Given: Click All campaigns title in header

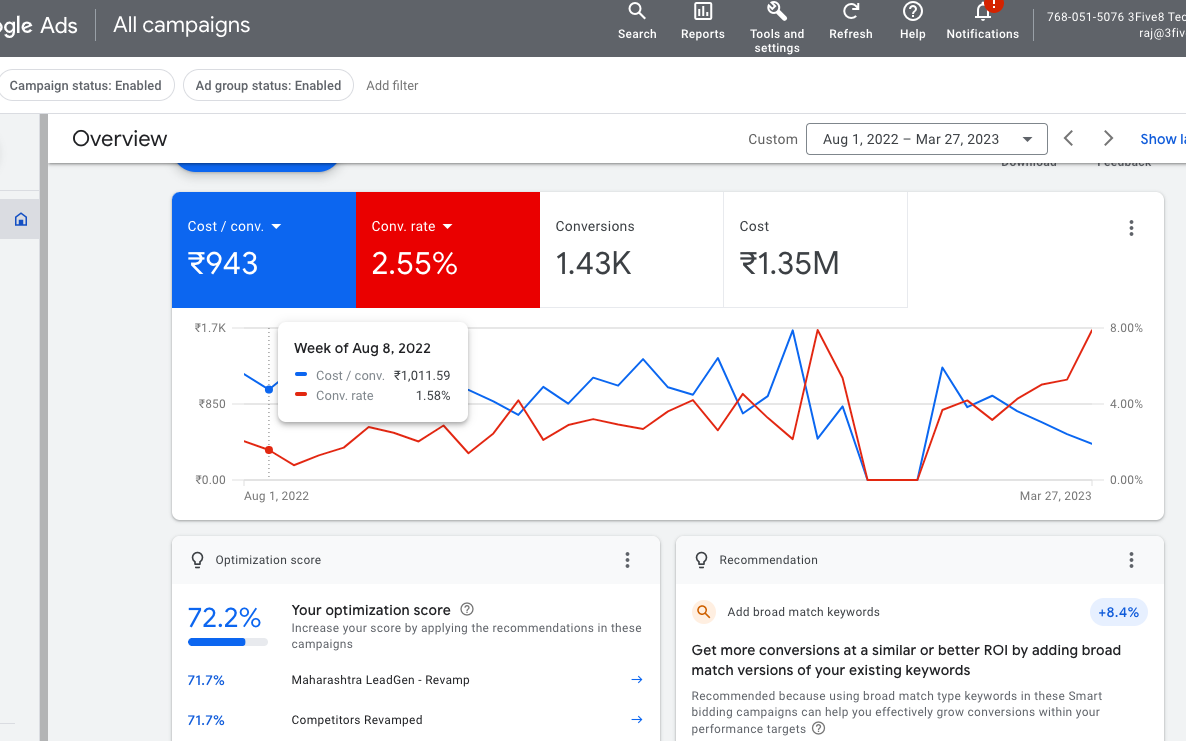Looking at the screenshot, I should (182, 25).
